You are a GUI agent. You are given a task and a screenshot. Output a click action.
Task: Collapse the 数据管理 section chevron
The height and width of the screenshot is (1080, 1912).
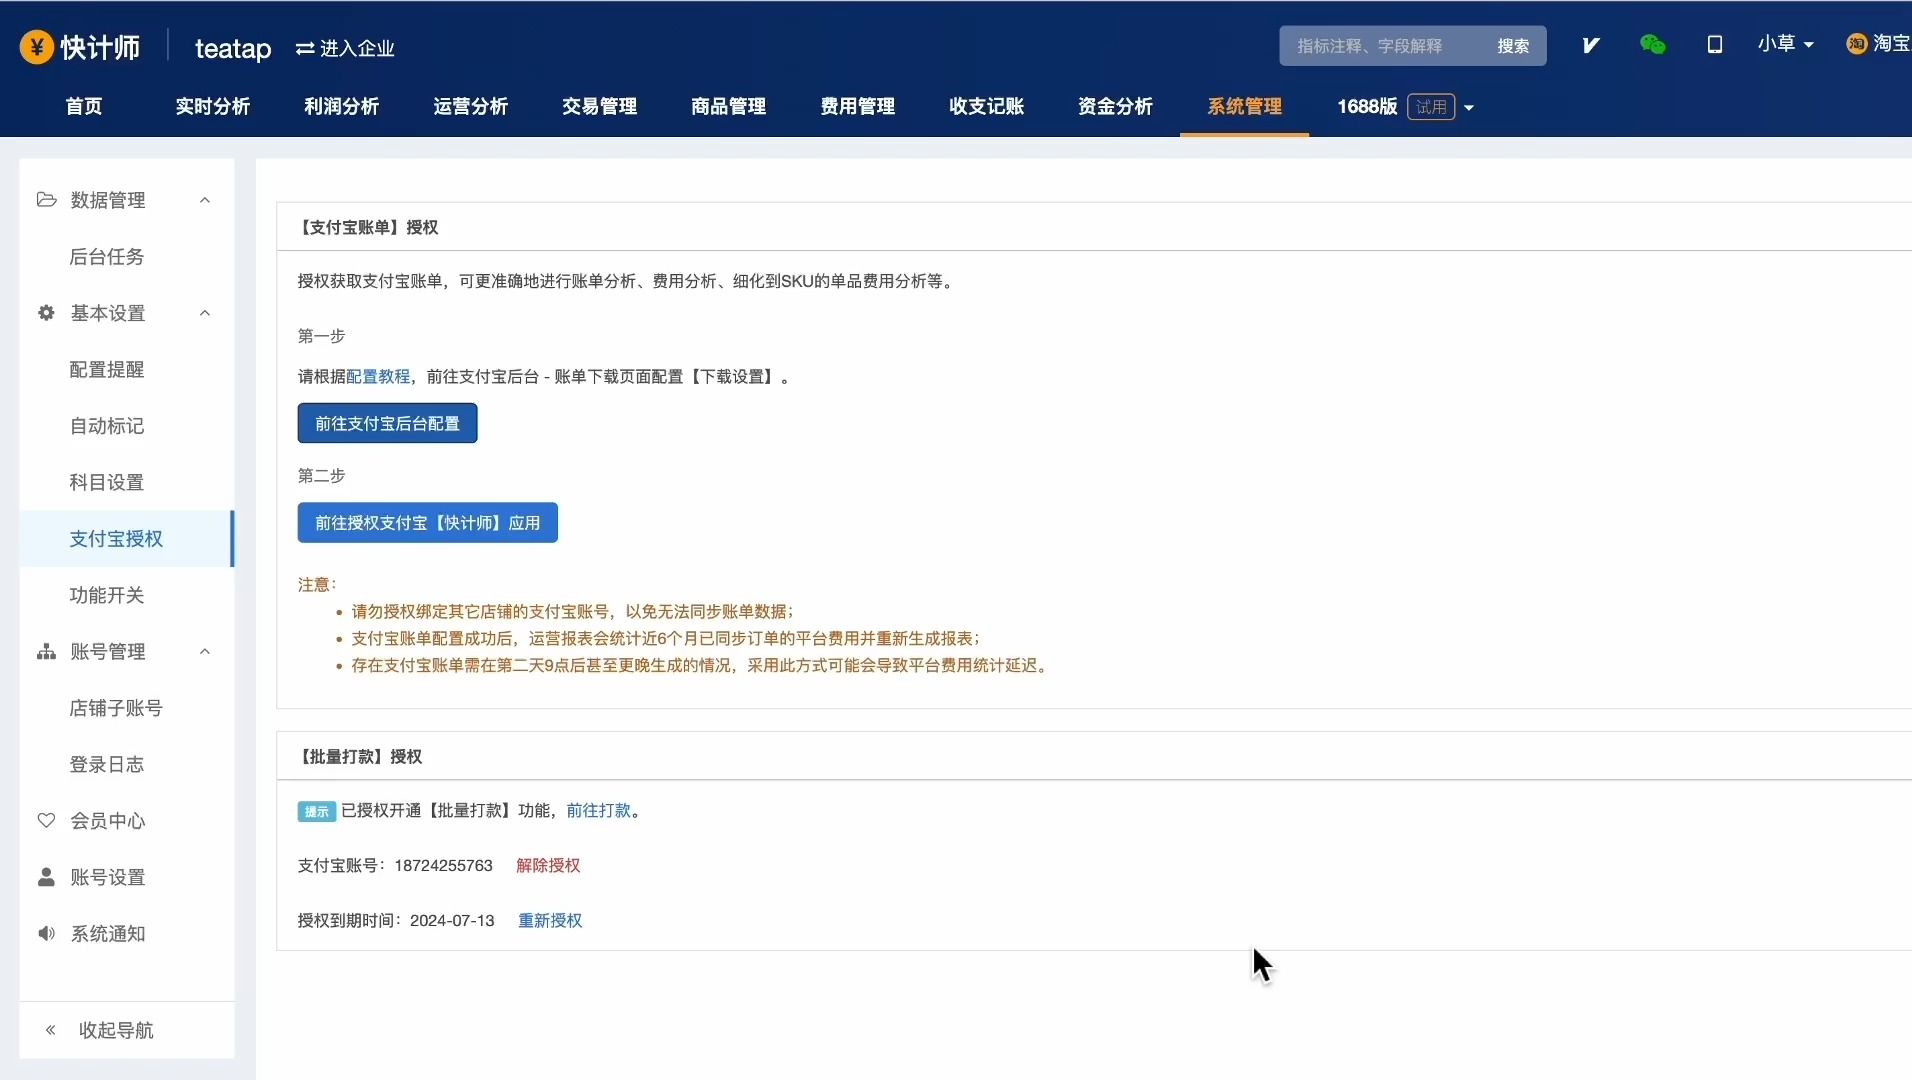pyautogui.click(x=205, y=200)
